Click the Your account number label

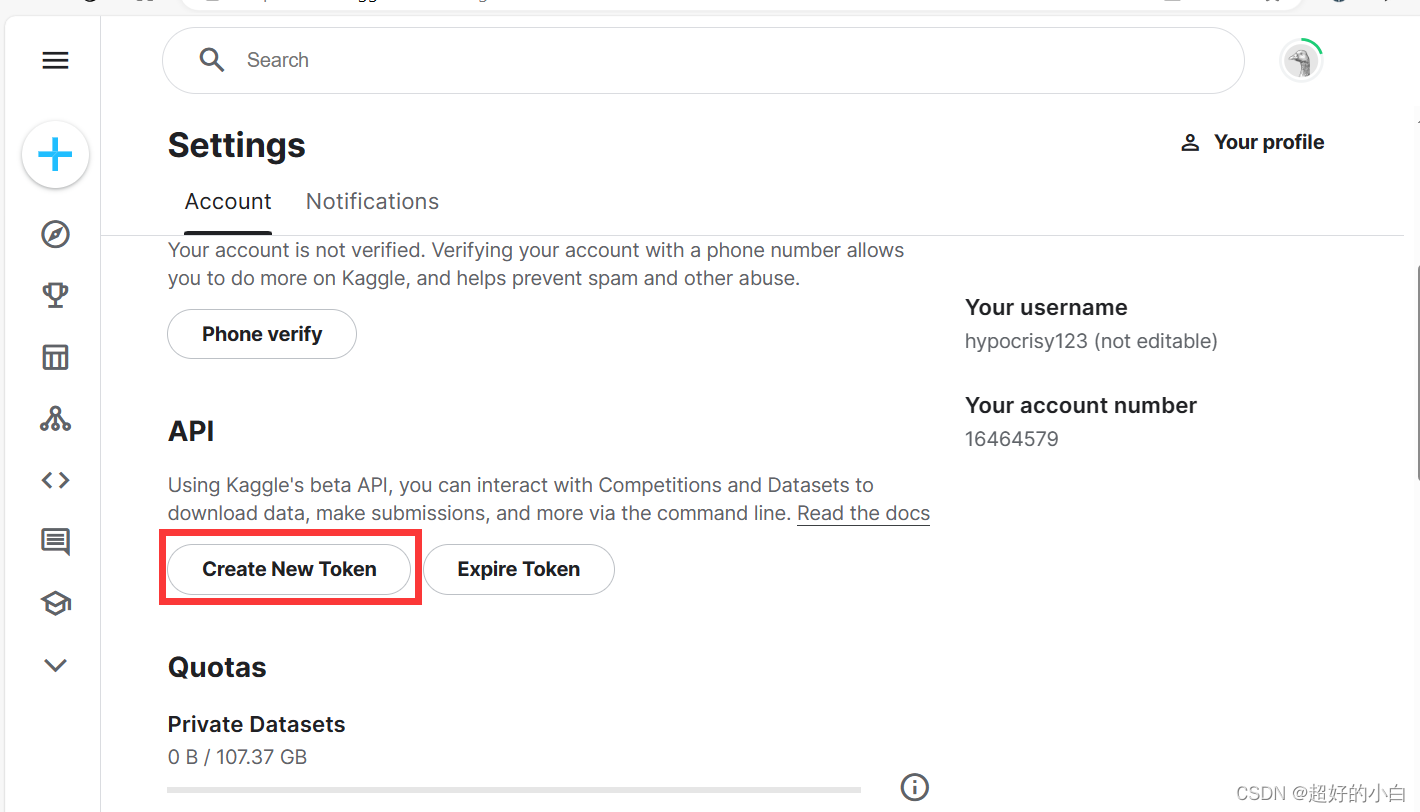point(1081,405)
